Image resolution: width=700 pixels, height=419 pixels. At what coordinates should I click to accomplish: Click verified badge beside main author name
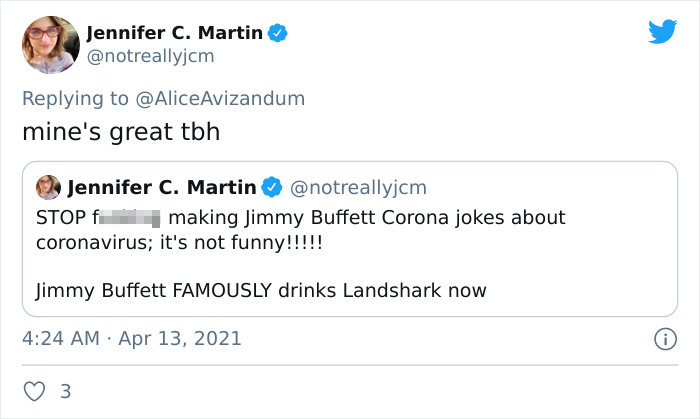(279, 32)
